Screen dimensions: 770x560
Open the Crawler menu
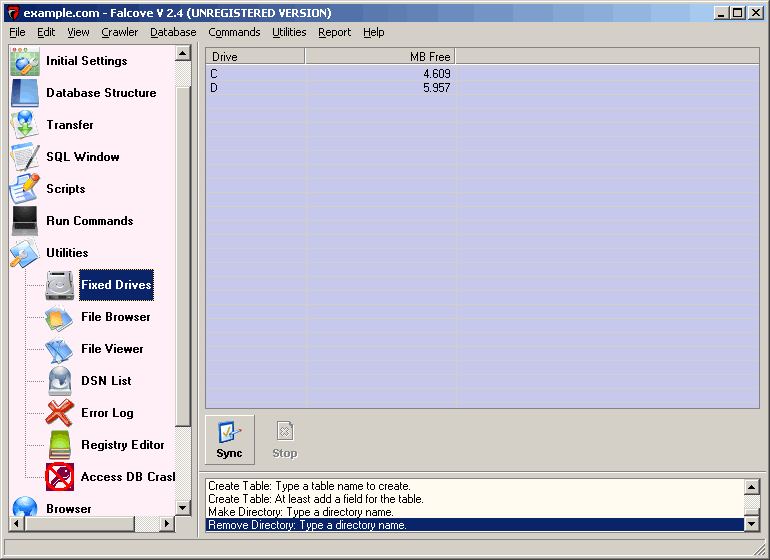tap(119, 32)
